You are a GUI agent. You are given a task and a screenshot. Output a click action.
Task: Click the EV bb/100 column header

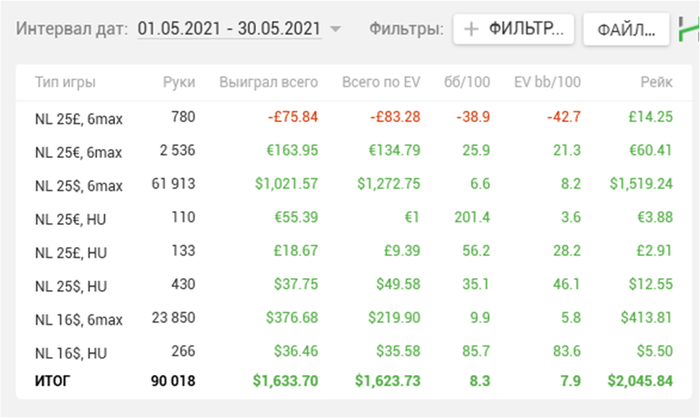(x=547, y=83)
